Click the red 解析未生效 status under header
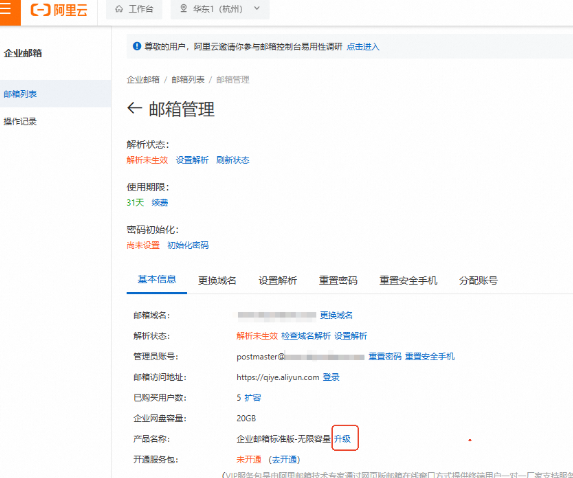Viewport: 573px width, 478px height. (x=147, y=160)
